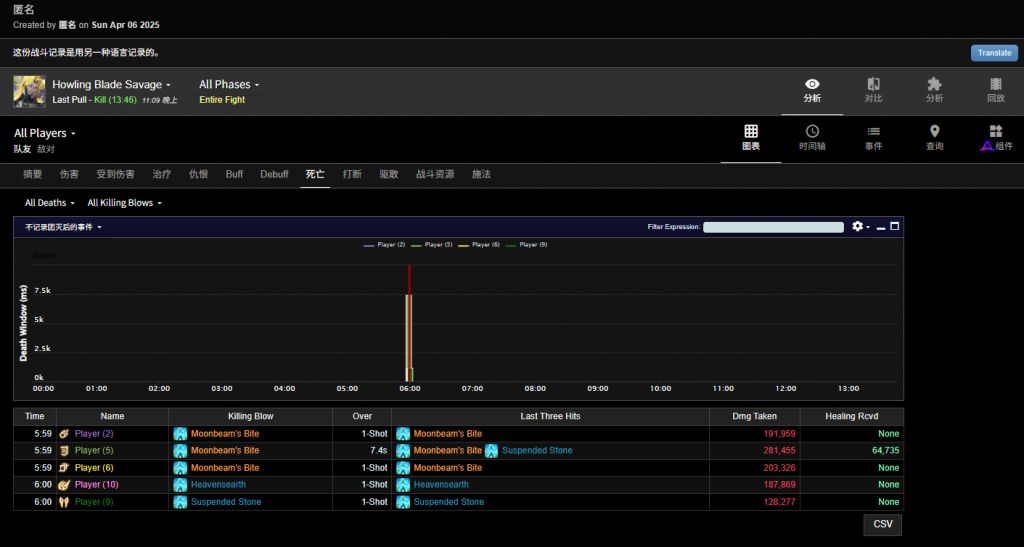
Task: Open the All Phases dropdown
Action: pos(229,85)
